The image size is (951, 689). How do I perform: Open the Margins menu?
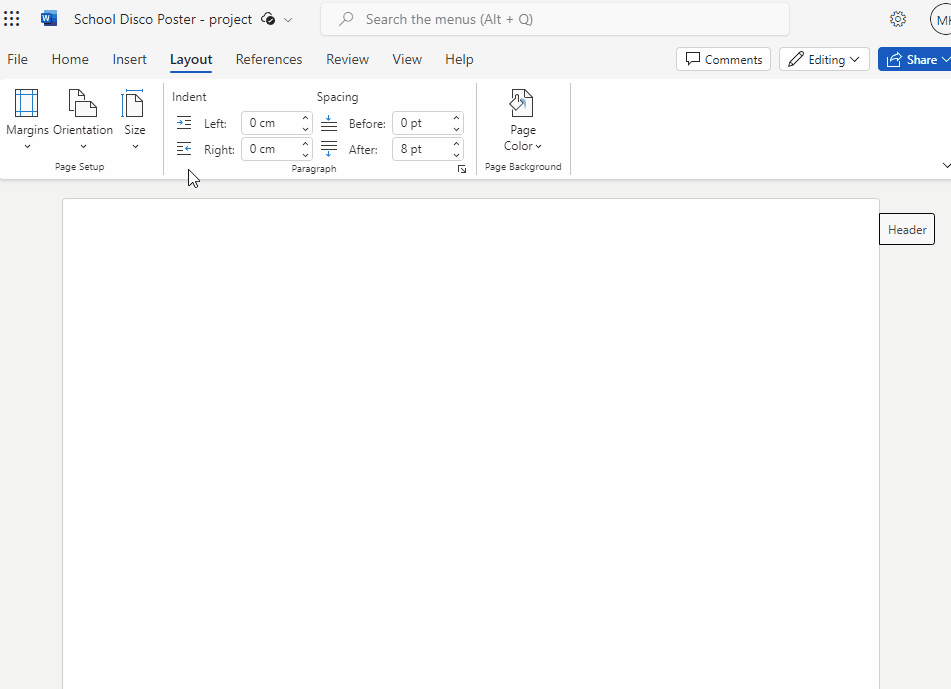[27, 119]
